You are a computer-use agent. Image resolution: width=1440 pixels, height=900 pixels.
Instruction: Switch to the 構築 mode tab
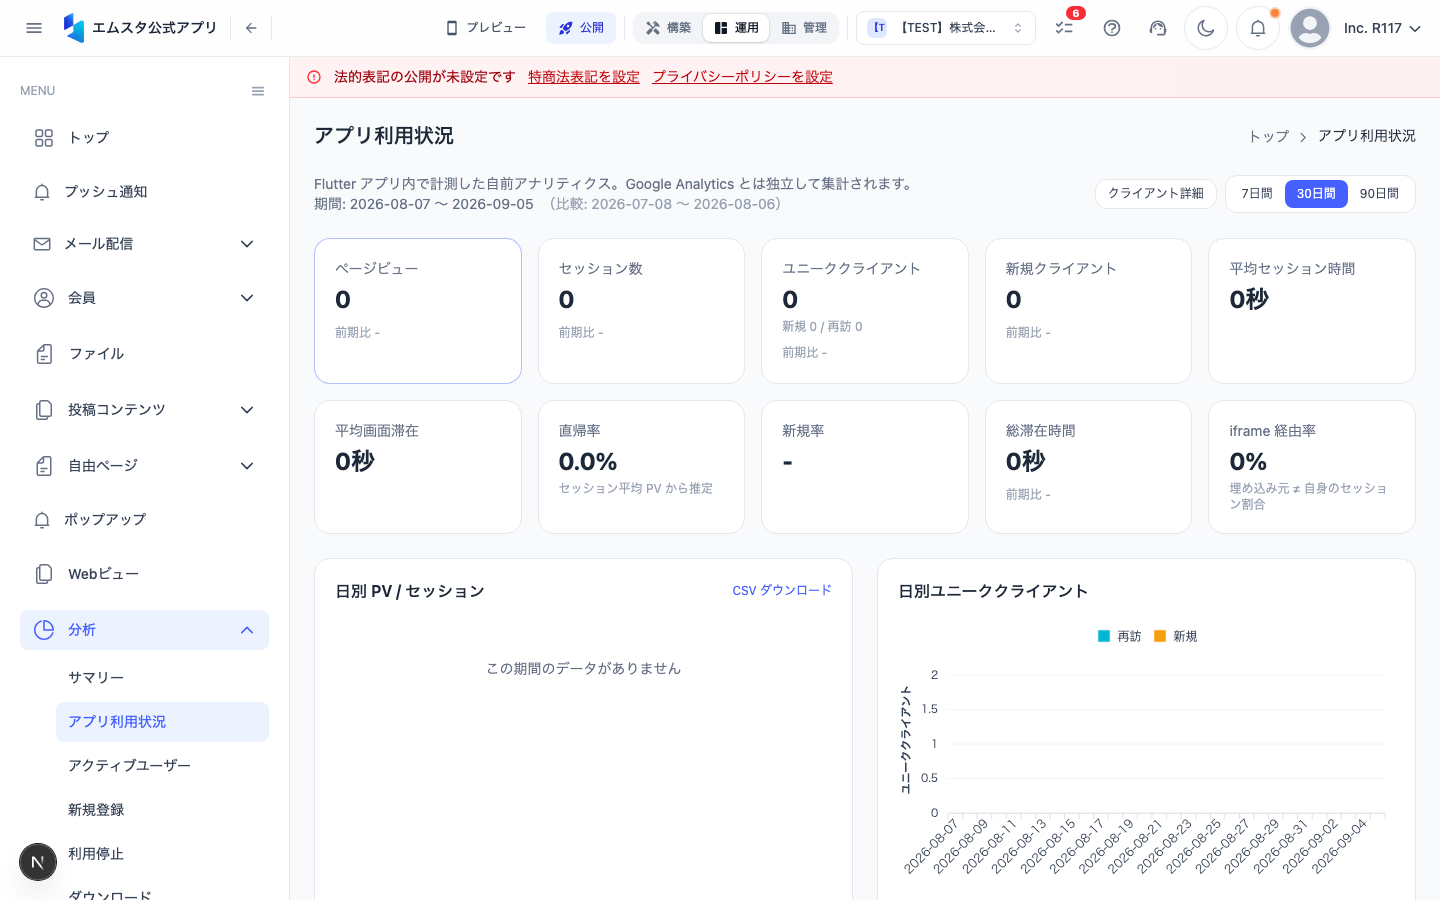668,28
